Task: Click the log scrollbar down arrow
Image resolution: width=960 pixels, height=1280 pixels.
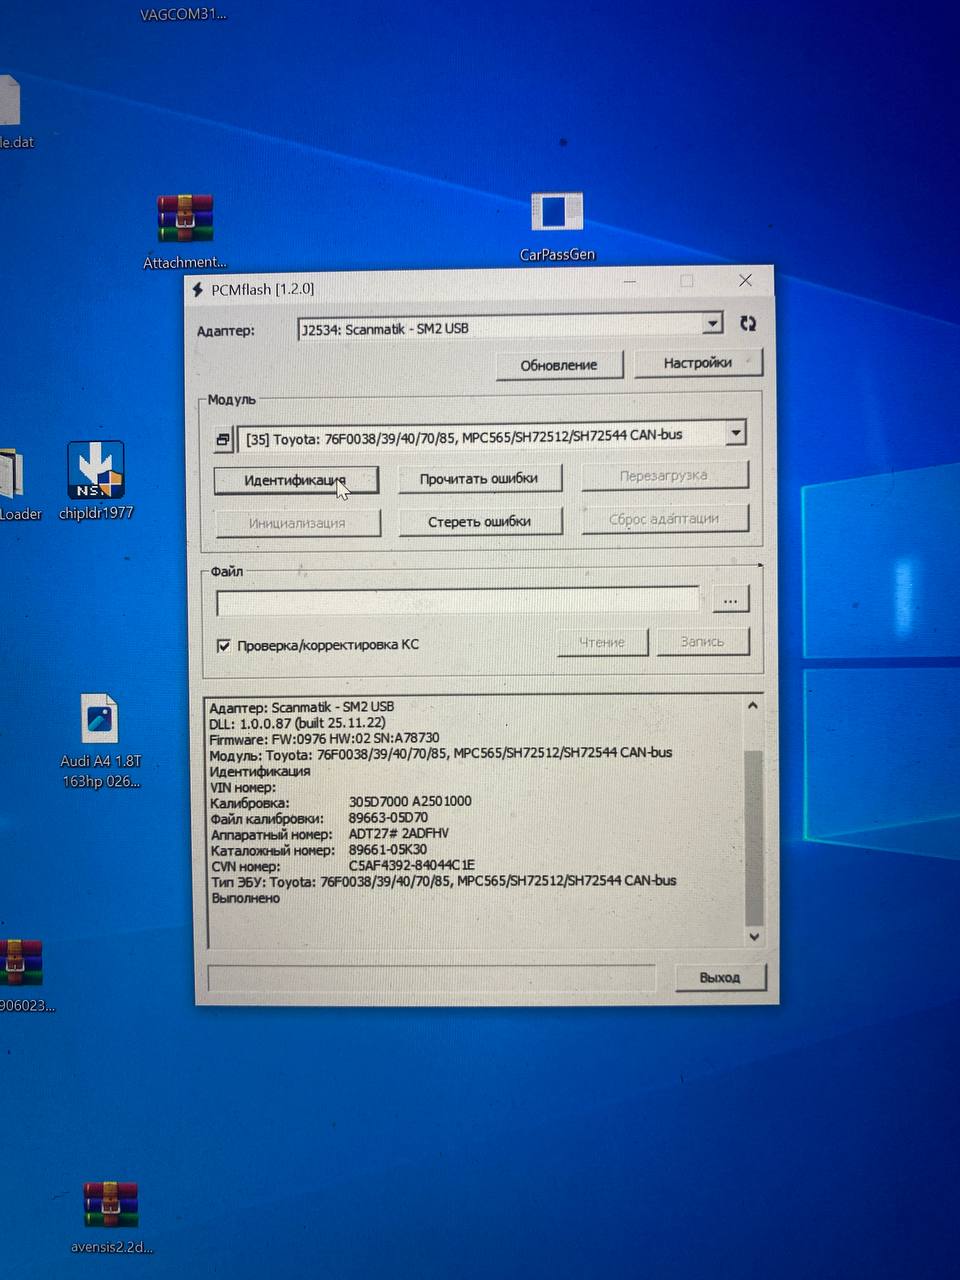Action: (754, 937)
